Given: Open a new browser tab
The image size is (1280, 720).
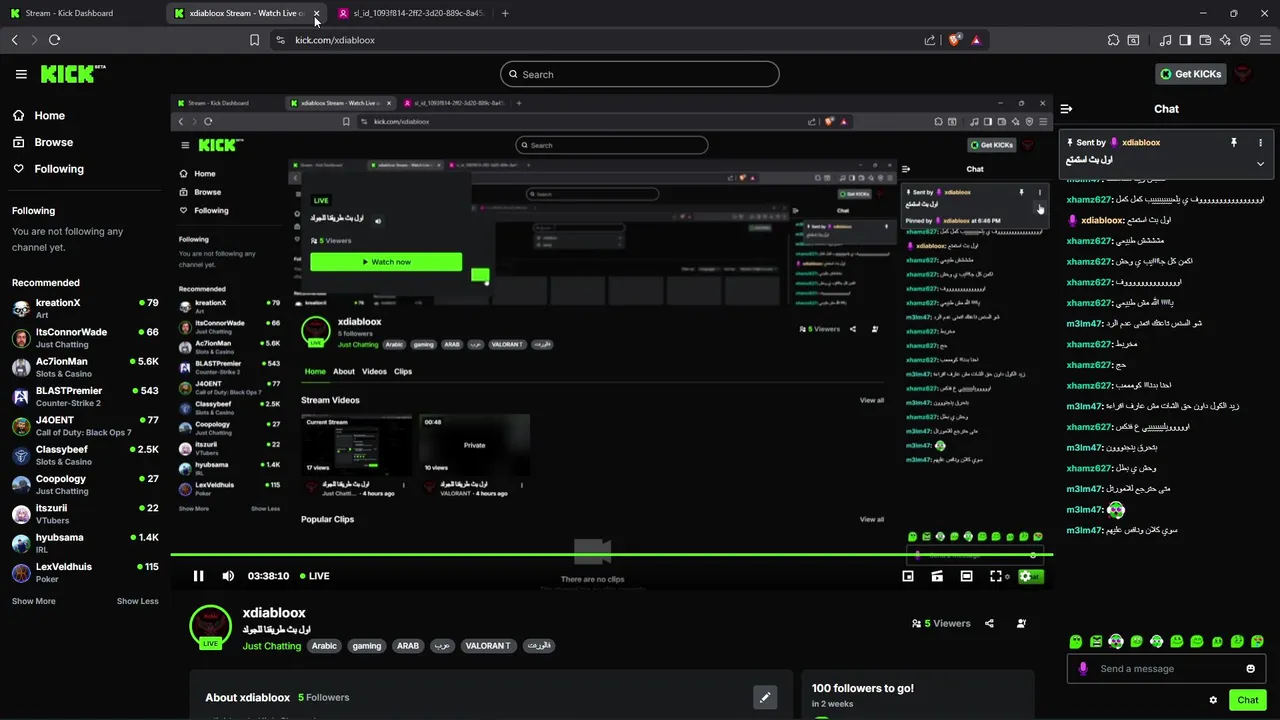Looking at the screenshot, I should [505, 13].
